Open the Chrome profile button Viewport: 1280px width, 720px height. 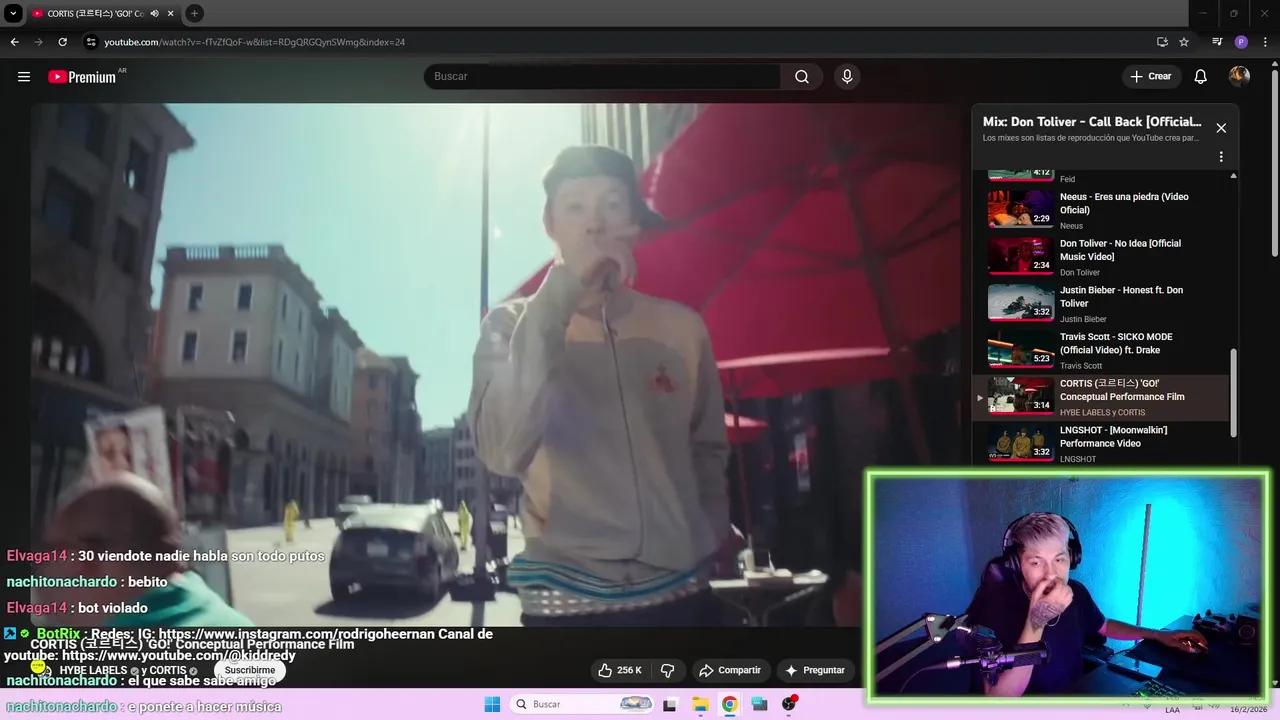(x=1241, y=42)
